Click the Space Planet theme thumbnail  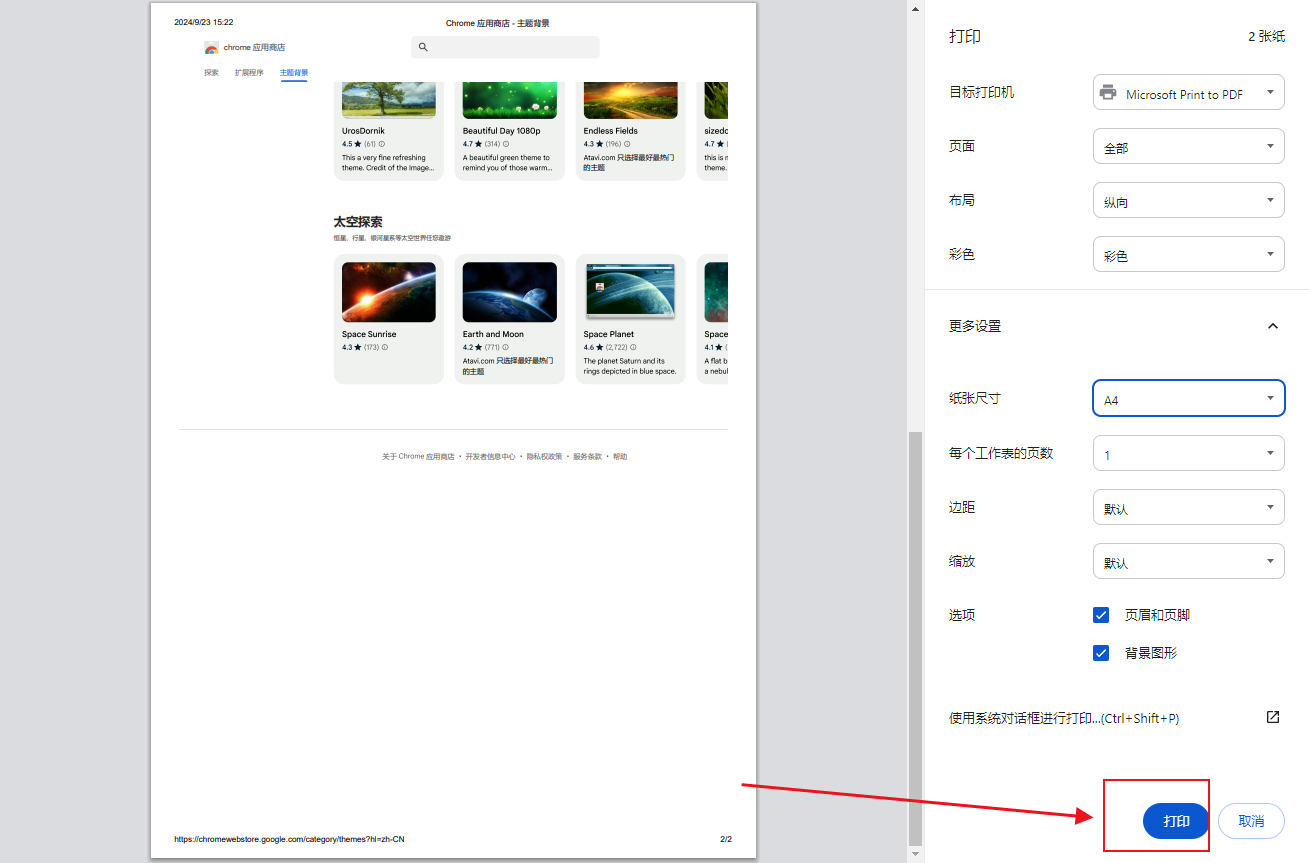click(x=631, y=292)
